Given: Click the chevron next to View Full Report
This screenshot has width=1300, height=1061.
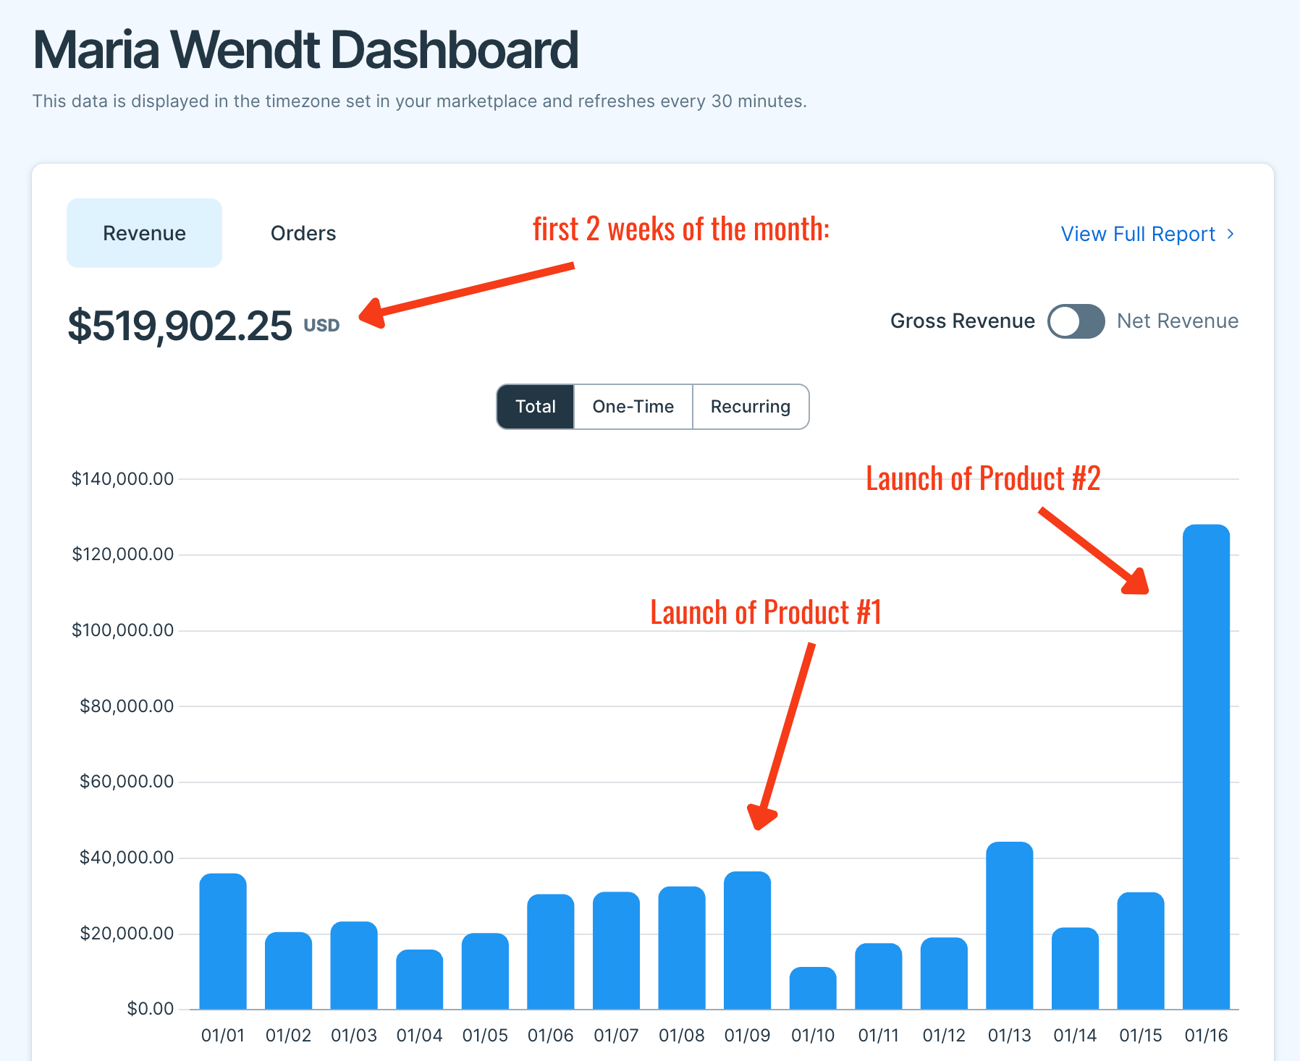Looking at the screenshot, I should 1231,234.
